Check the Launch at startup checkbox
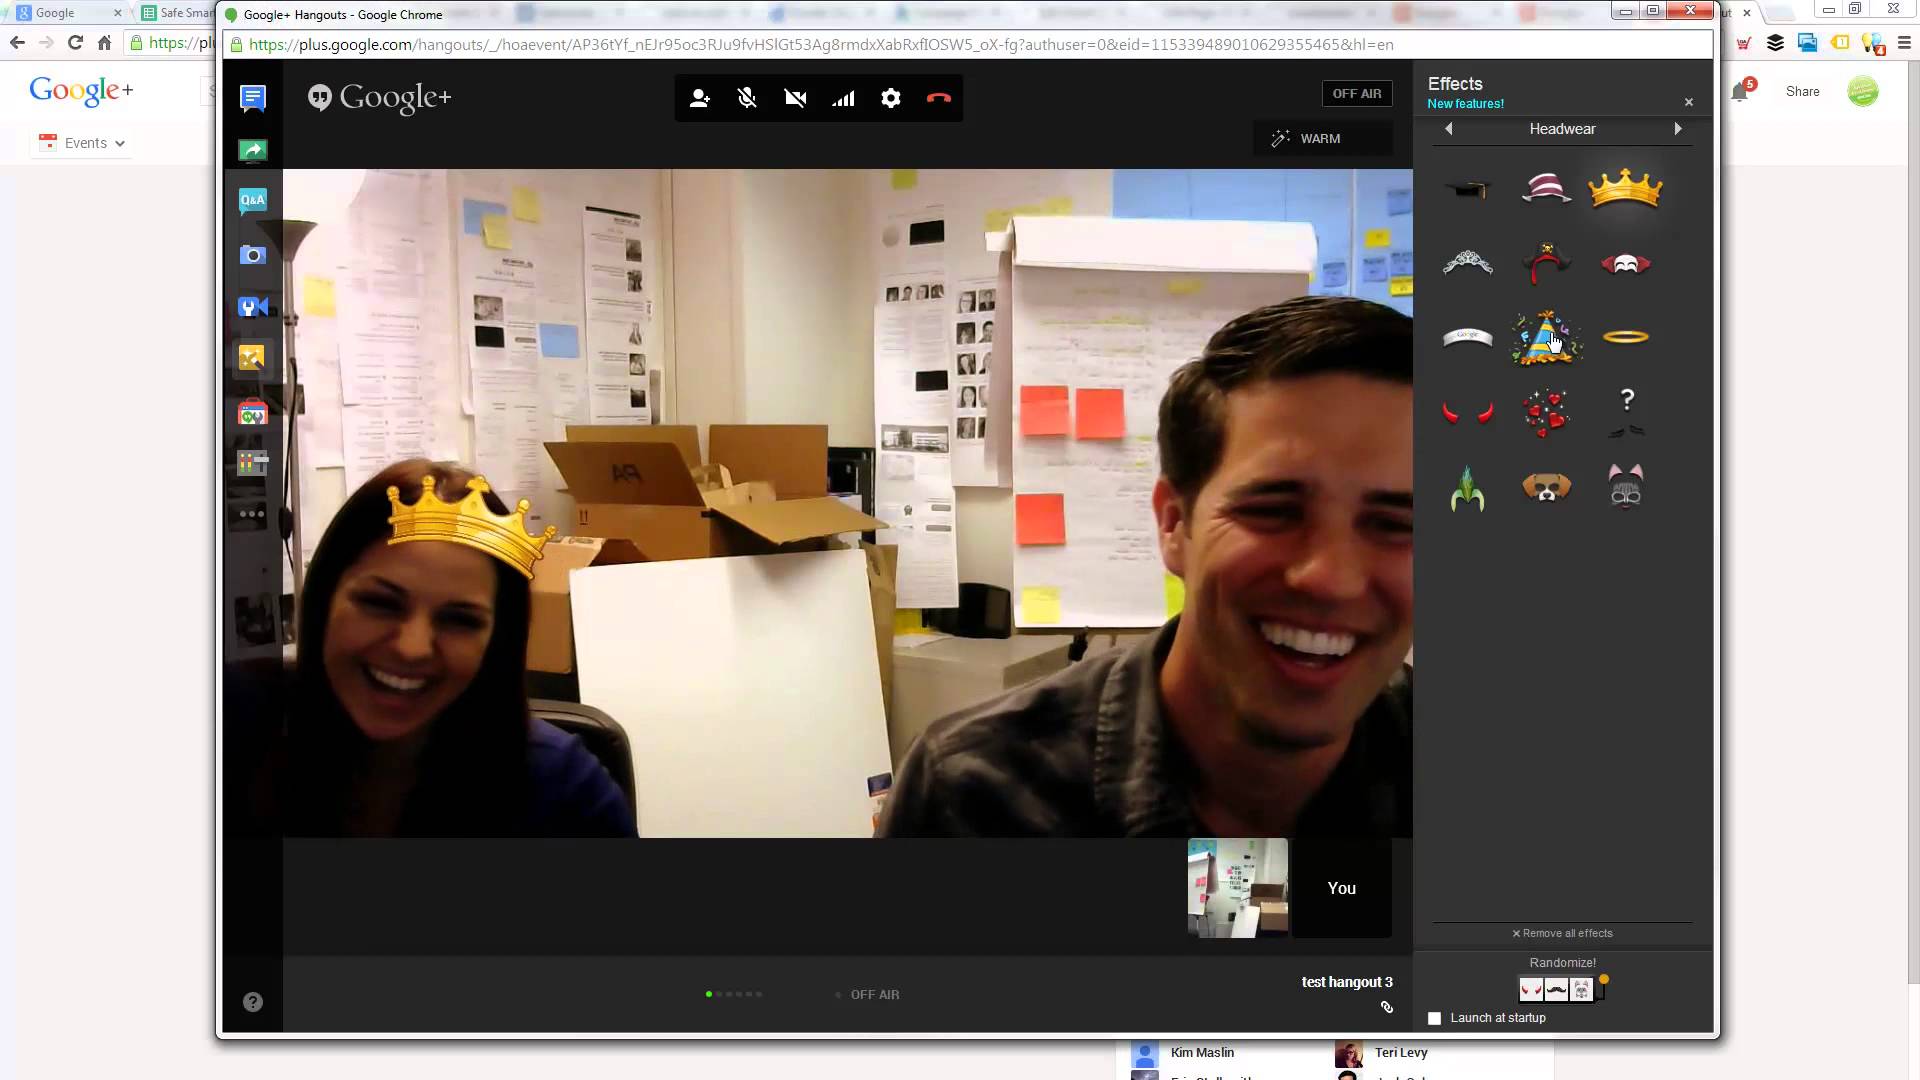 [x=1435, y=1018]
